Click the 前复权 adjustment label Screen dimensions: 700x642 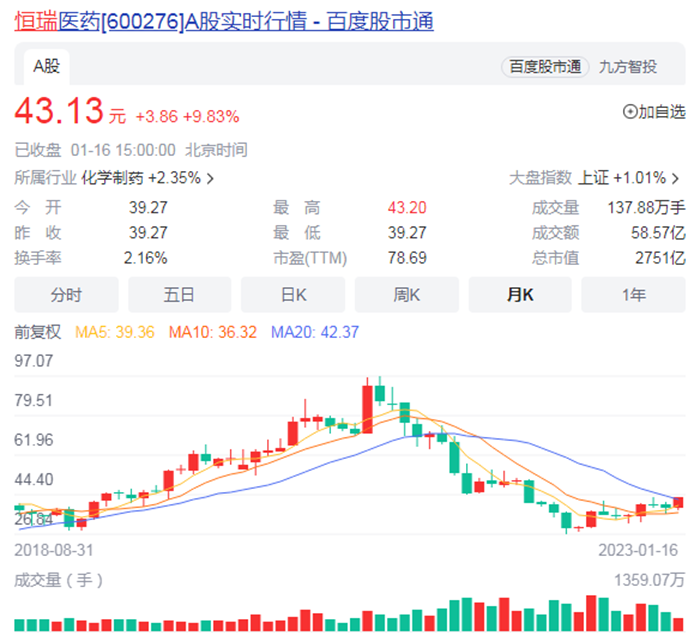38,332
